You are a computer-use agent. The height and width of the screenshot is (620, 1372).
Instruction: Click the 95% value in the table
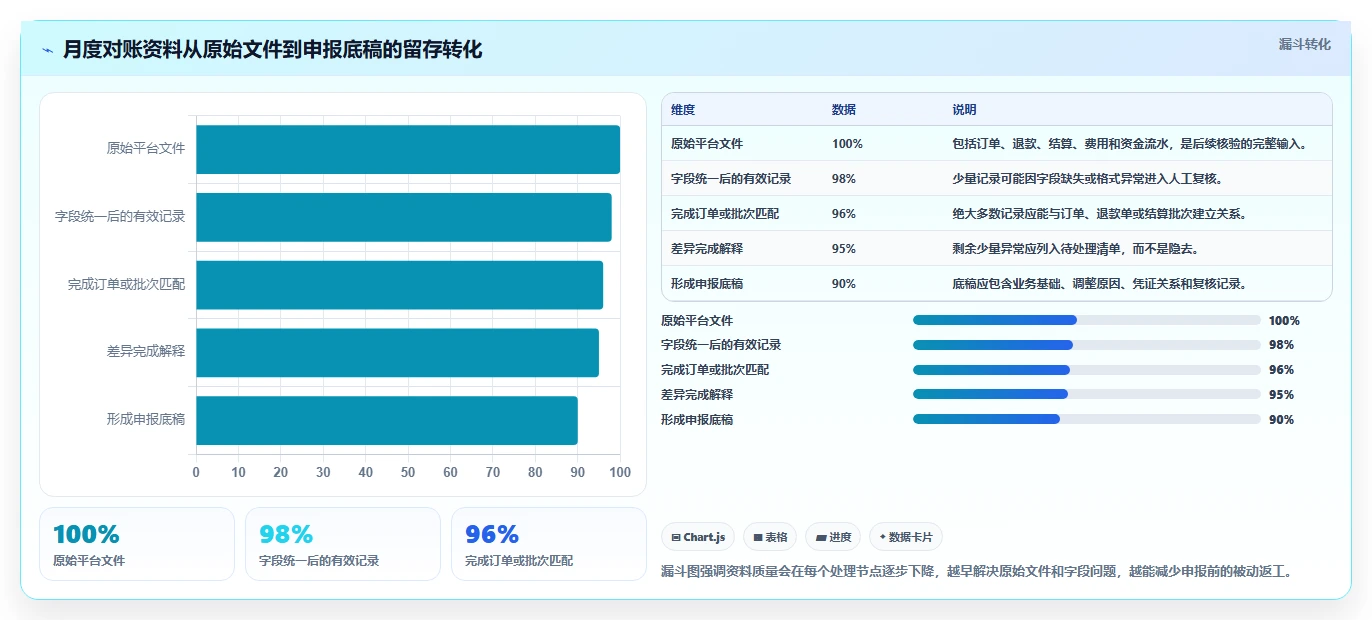[x=844, y=249]
